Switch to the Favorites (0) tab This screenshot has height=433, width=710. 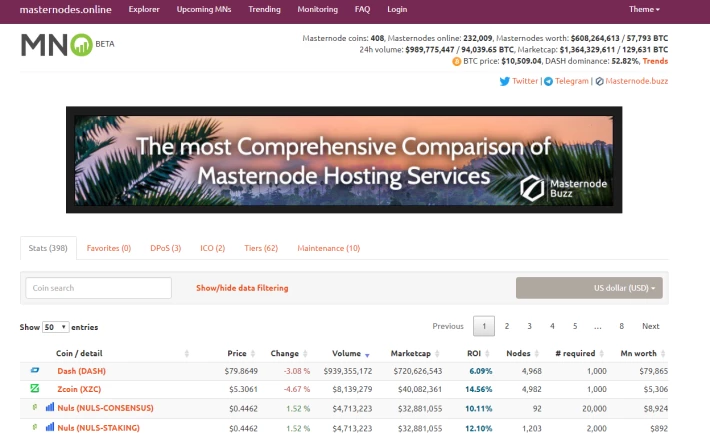[x=109, y=248]
